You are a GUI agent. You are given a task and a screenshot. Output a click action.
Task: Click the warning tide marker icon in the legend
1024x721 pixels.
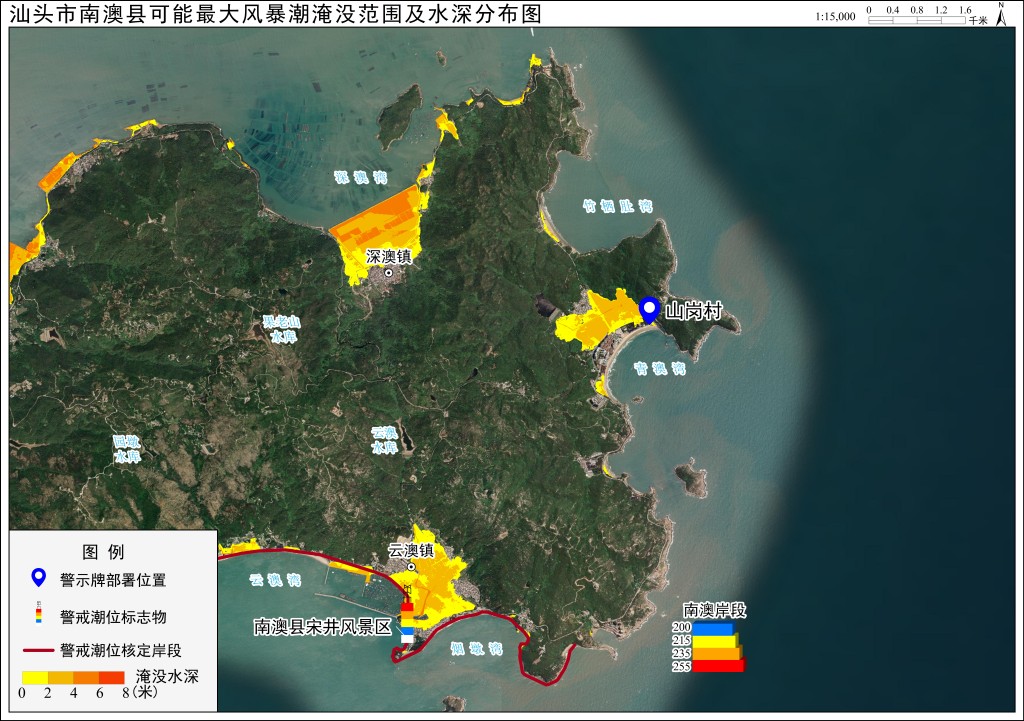39,612
